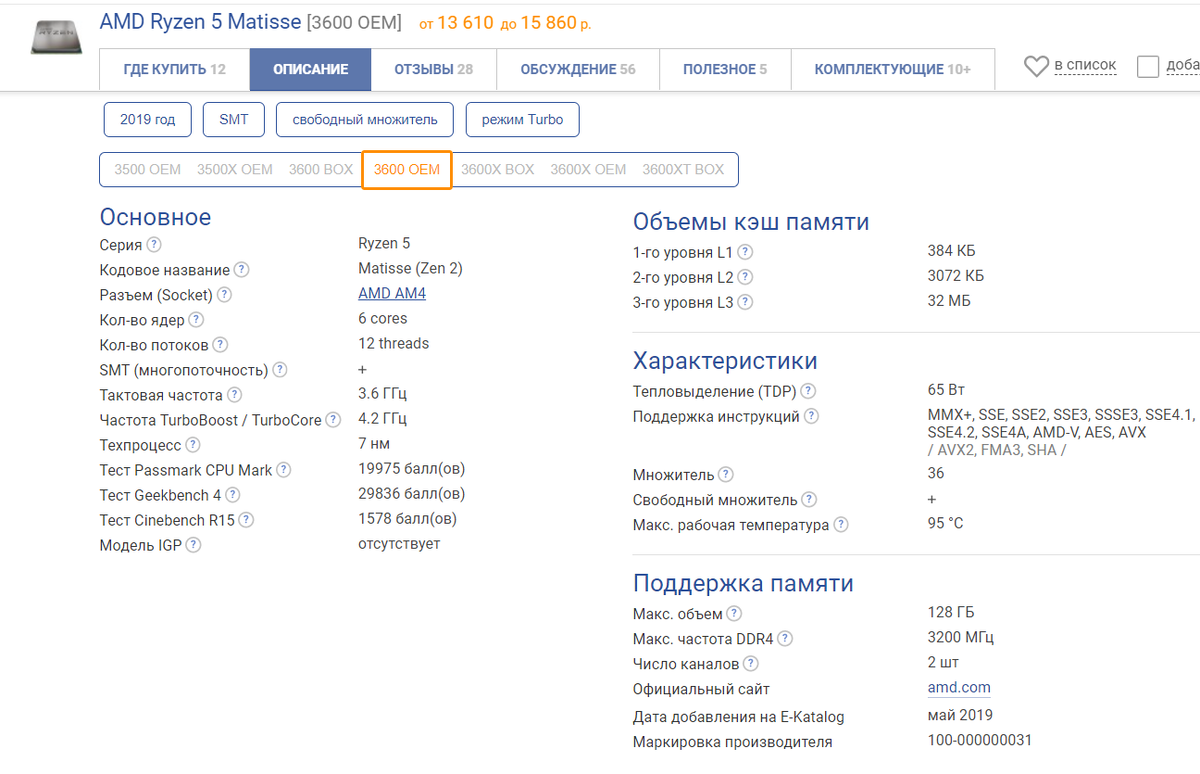Click the '2019 год' tag button
This screenshot has height=774, width=1200.
(148, 120)
